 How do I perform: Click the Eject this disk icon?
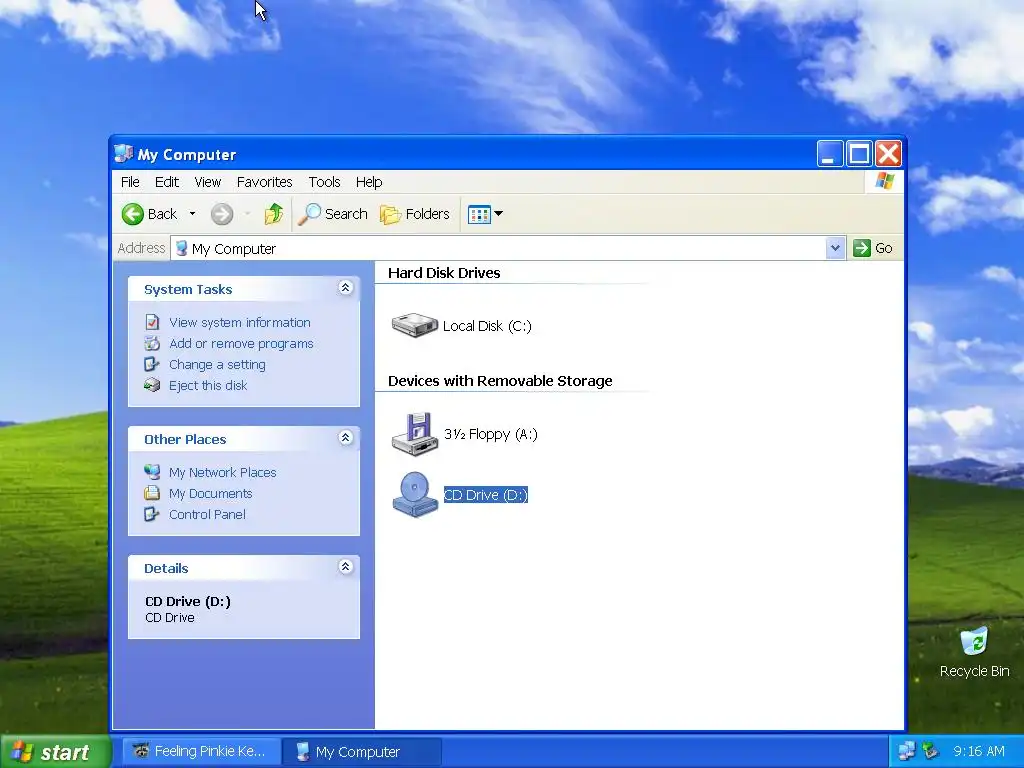tap(152, 385)
